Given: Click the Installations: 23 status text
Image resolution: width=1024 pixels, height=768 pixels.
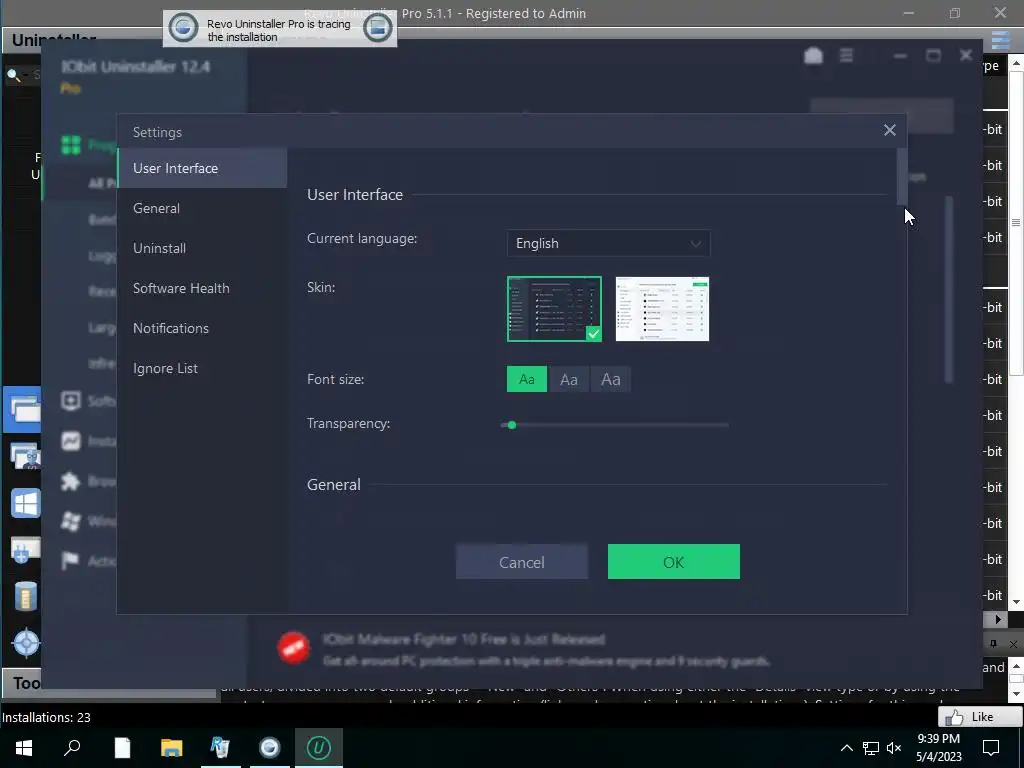Looking at the screenshot, I should point(46,717).
